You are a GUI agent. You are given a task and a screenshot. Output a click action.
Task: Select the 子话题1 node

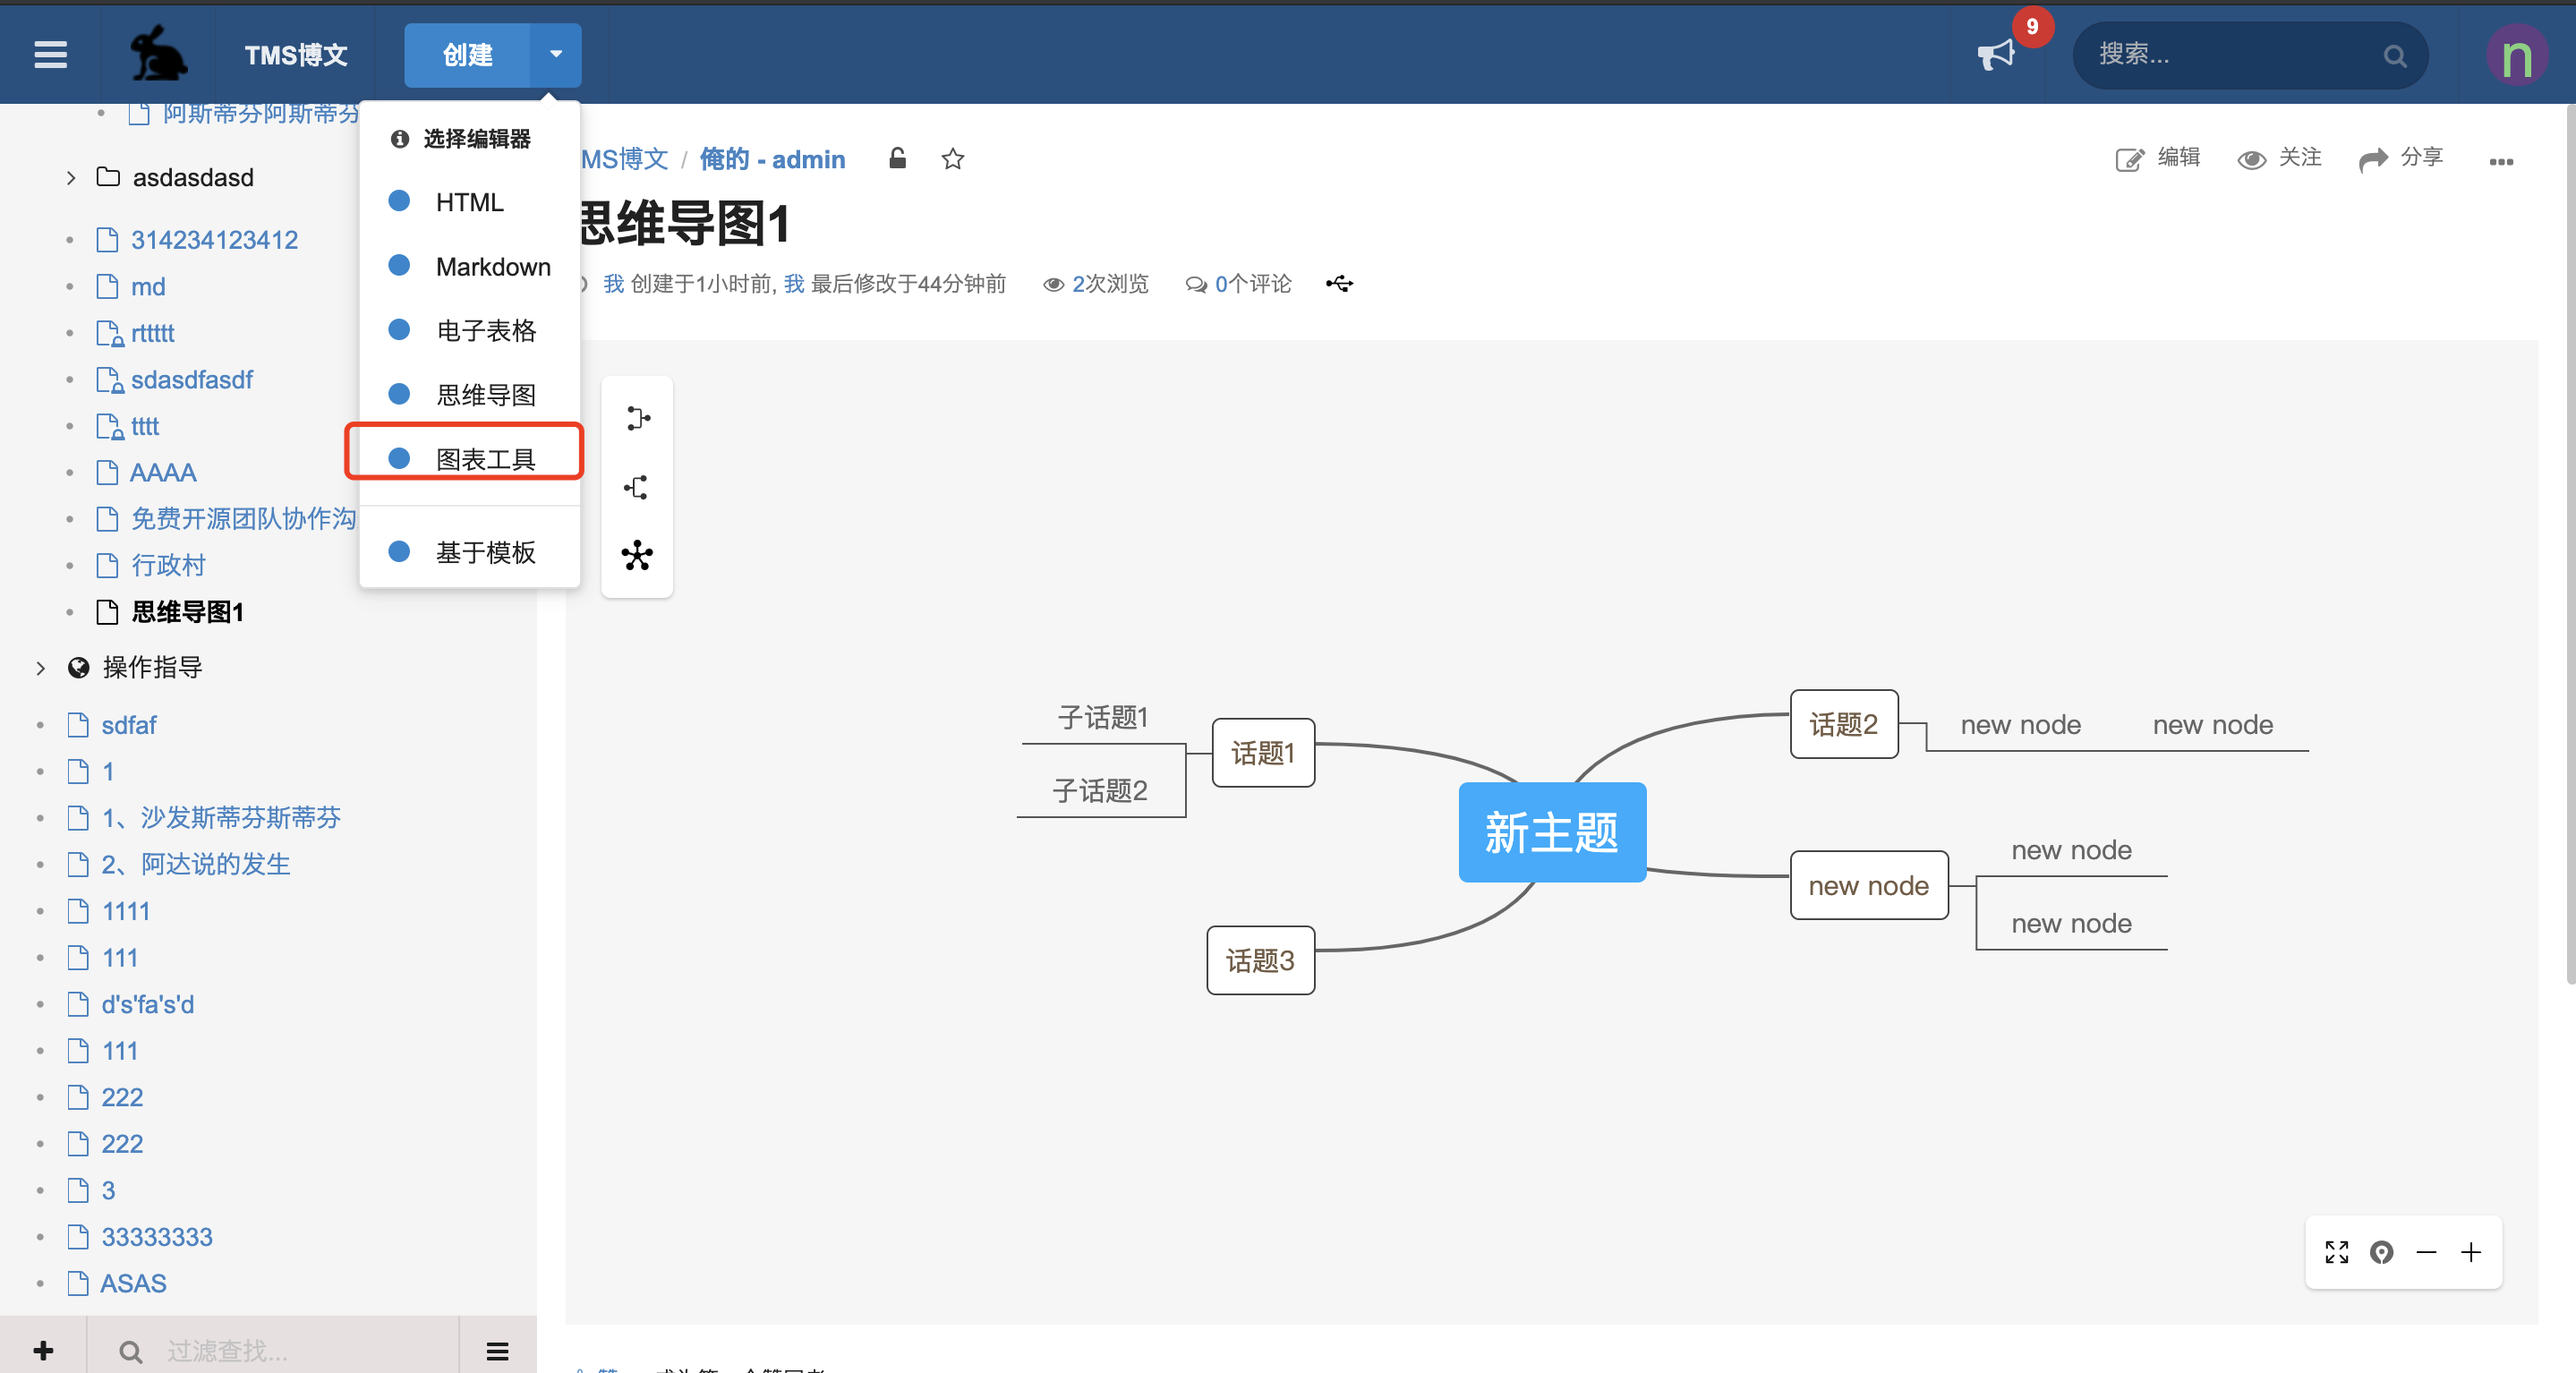1103,717
